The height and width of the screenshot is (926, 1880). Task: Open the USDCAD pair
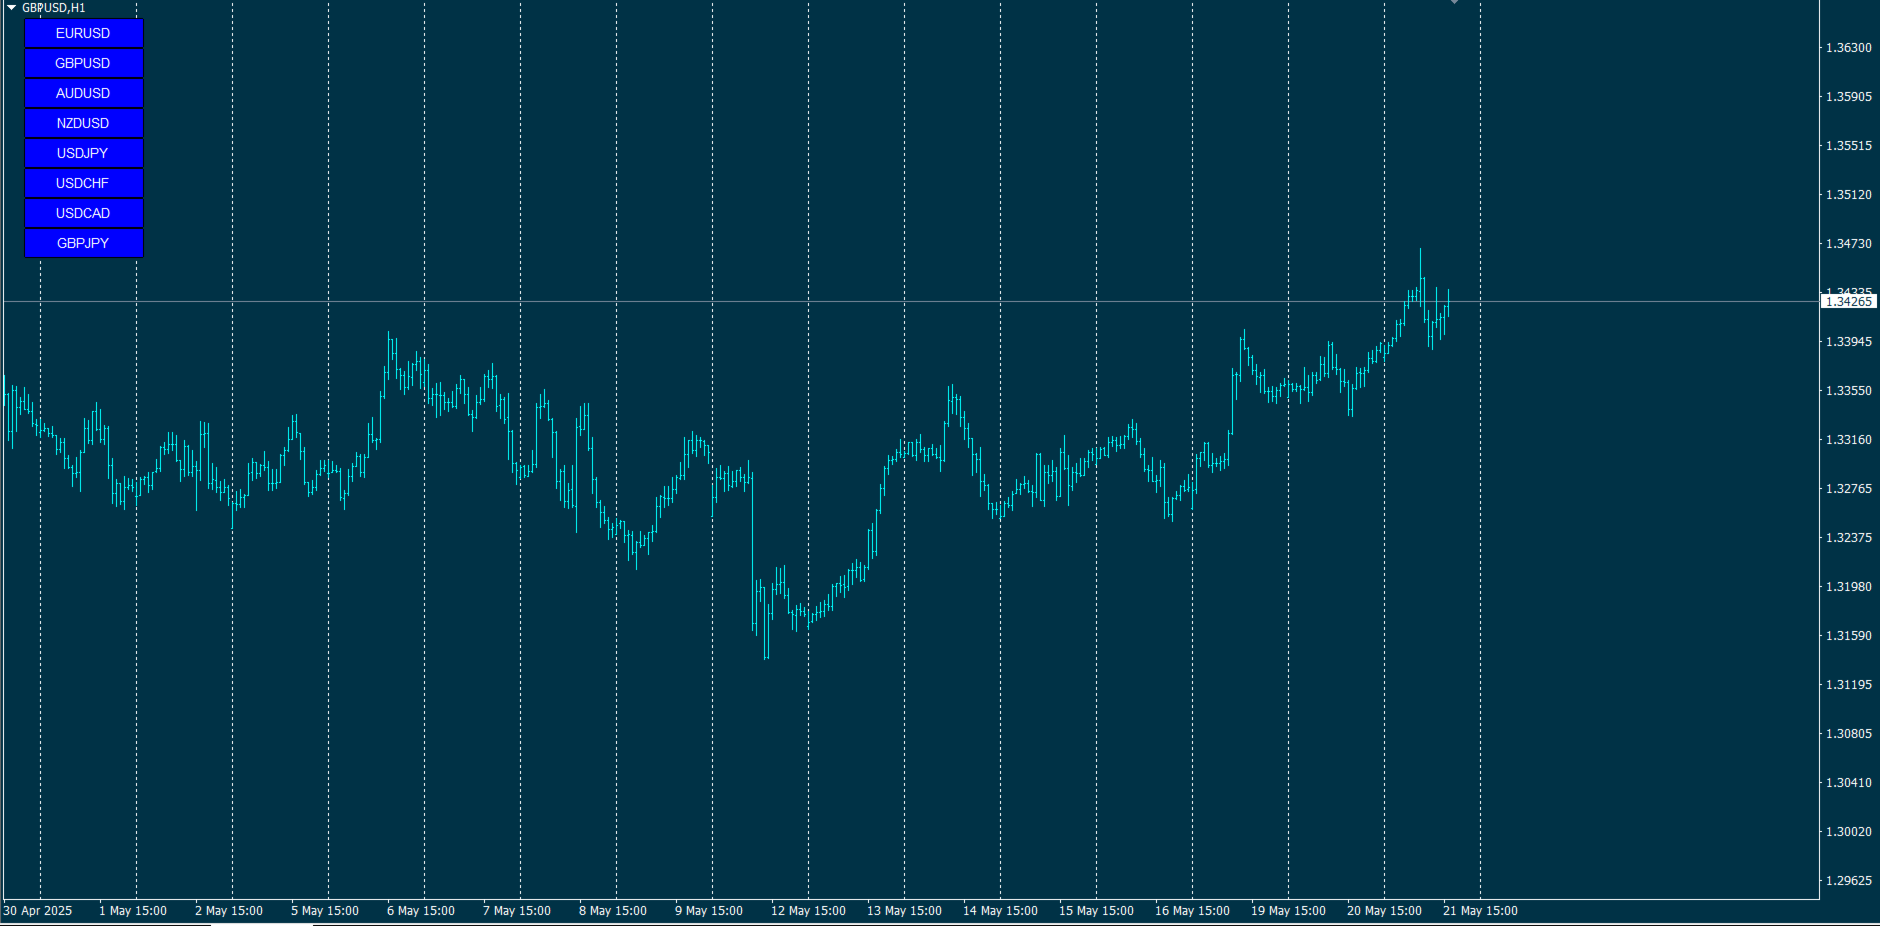point(83,213)
